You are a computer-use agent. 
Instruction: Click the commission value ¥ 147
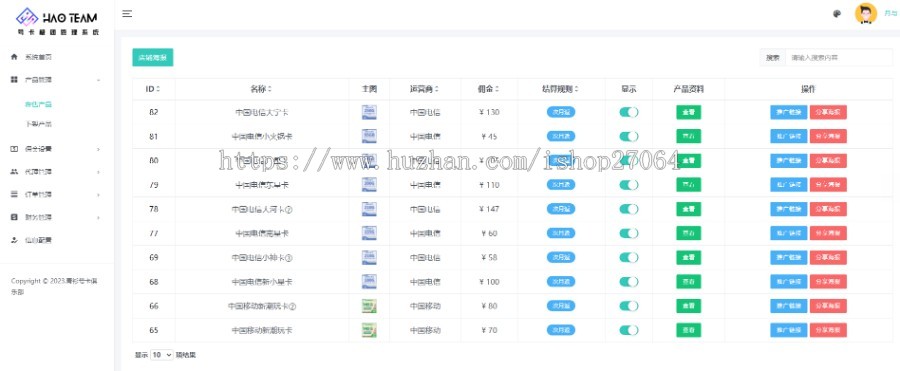point(489,209)
